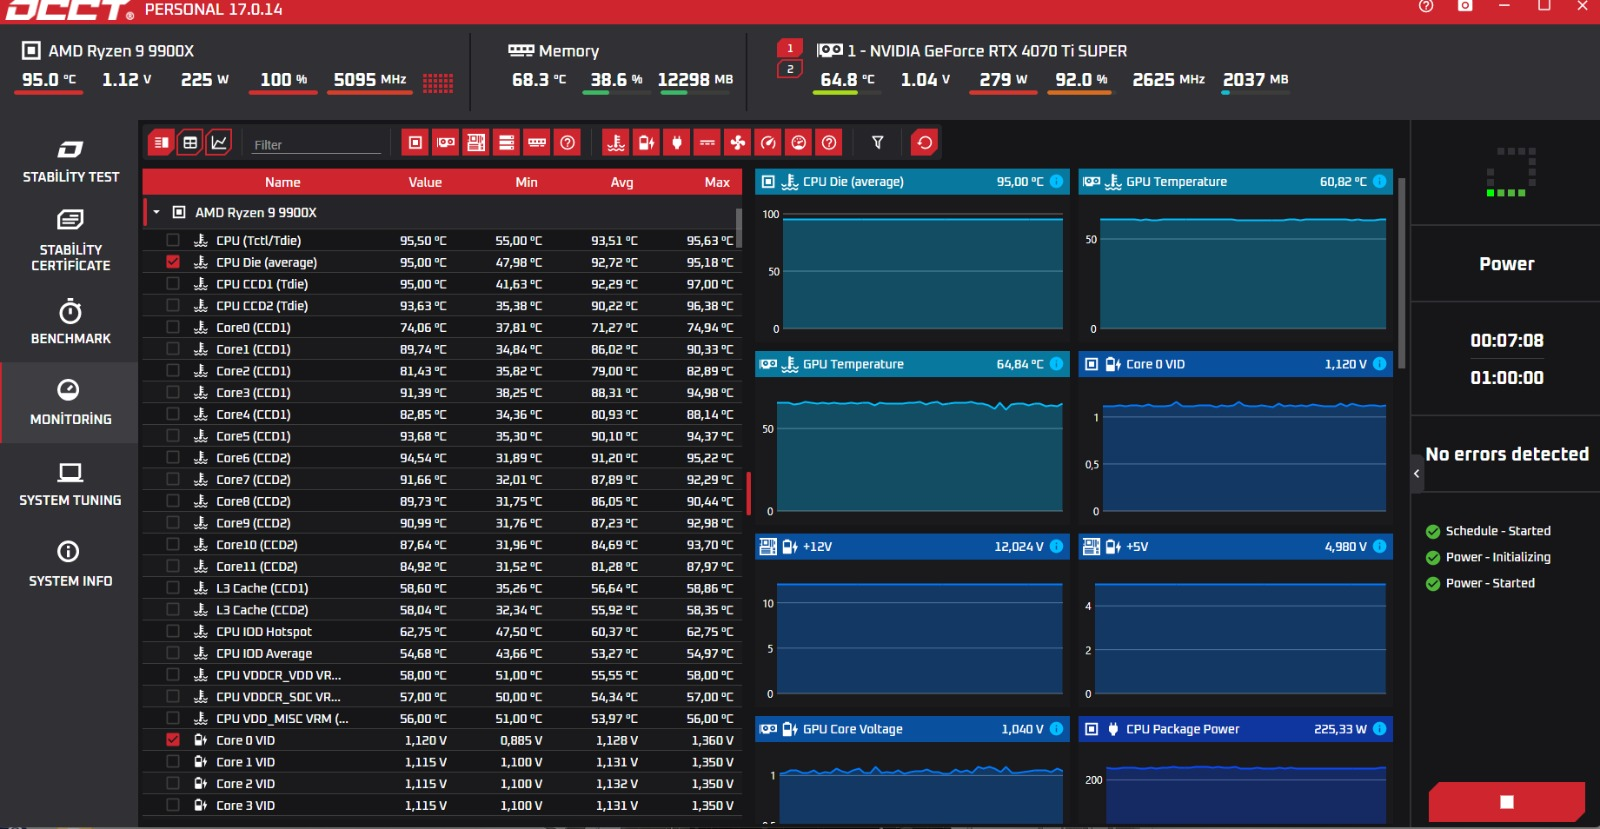Image resolution: width=1600 pixels, height=829 pixels.
Task: Switch to the graph-only view
Action: click(219, 143)
